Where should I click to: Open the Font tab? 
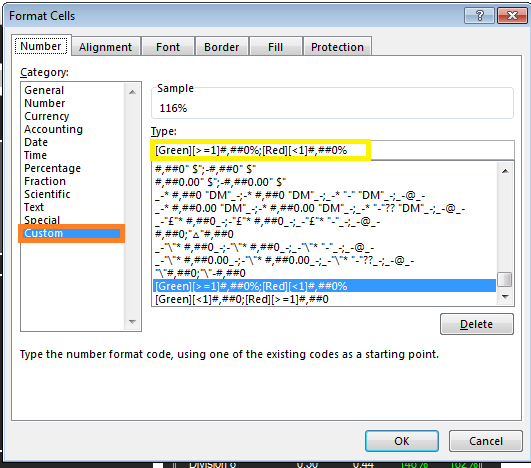point(168,47)
